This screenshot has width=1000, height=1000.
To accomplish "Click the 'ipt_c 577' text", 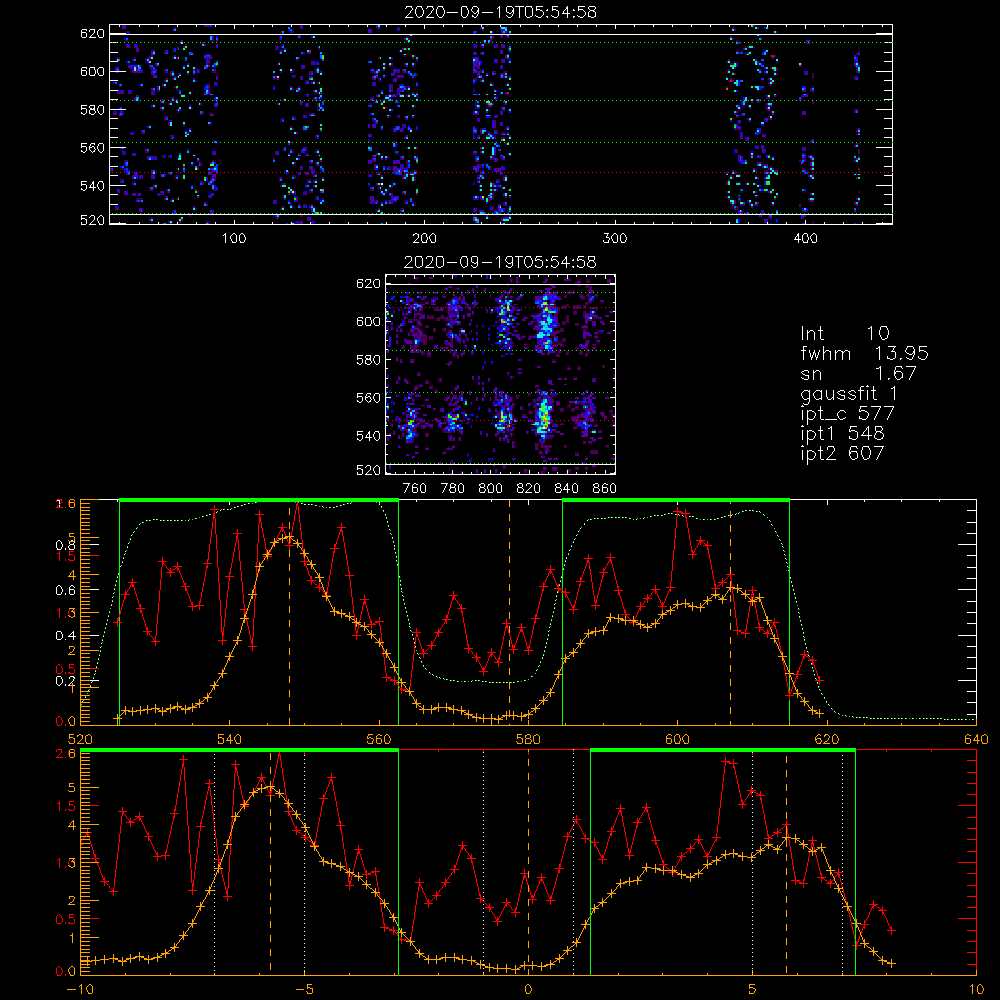I will point(848,414).
